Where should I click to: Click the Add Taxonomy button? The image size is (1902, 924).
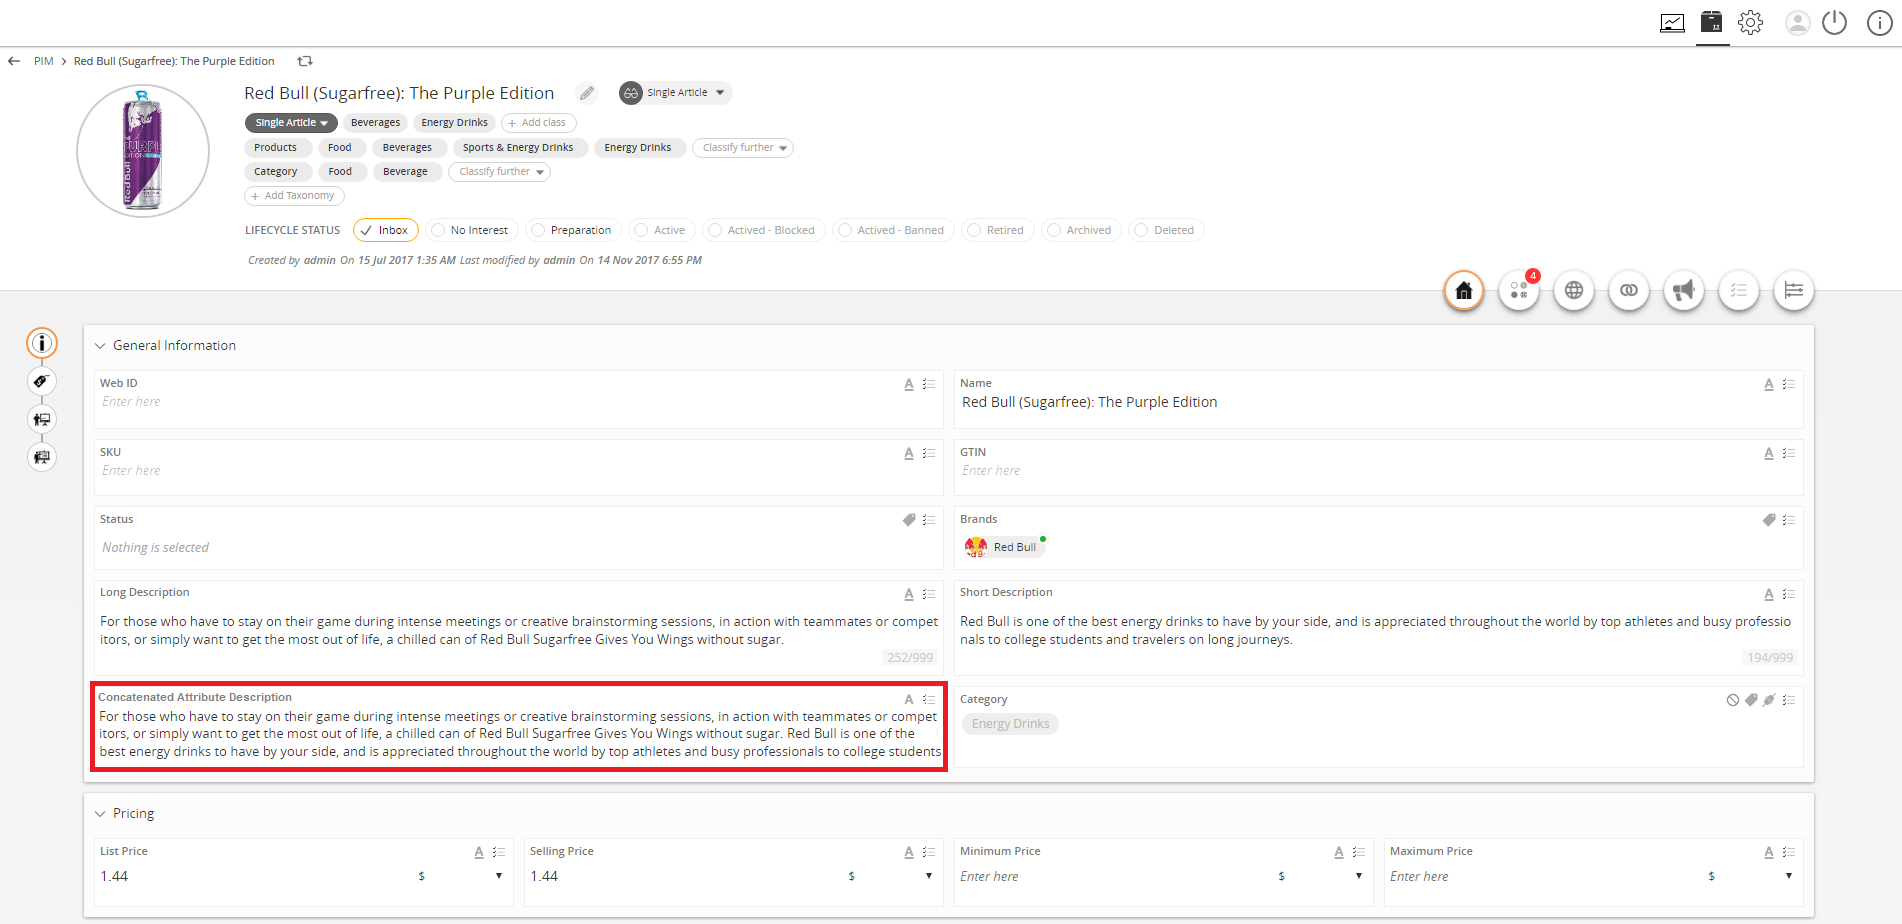[294, 196]
